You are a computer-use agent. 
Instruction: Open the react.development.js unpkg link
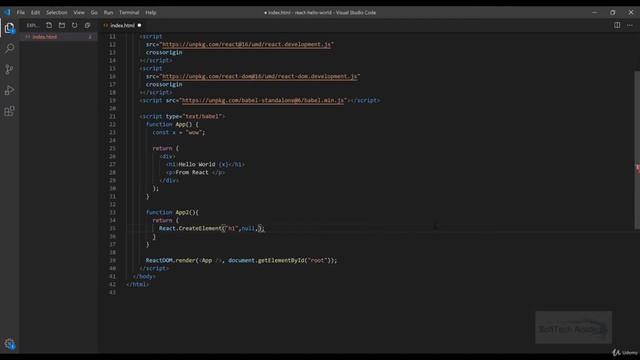coord(246,44)
